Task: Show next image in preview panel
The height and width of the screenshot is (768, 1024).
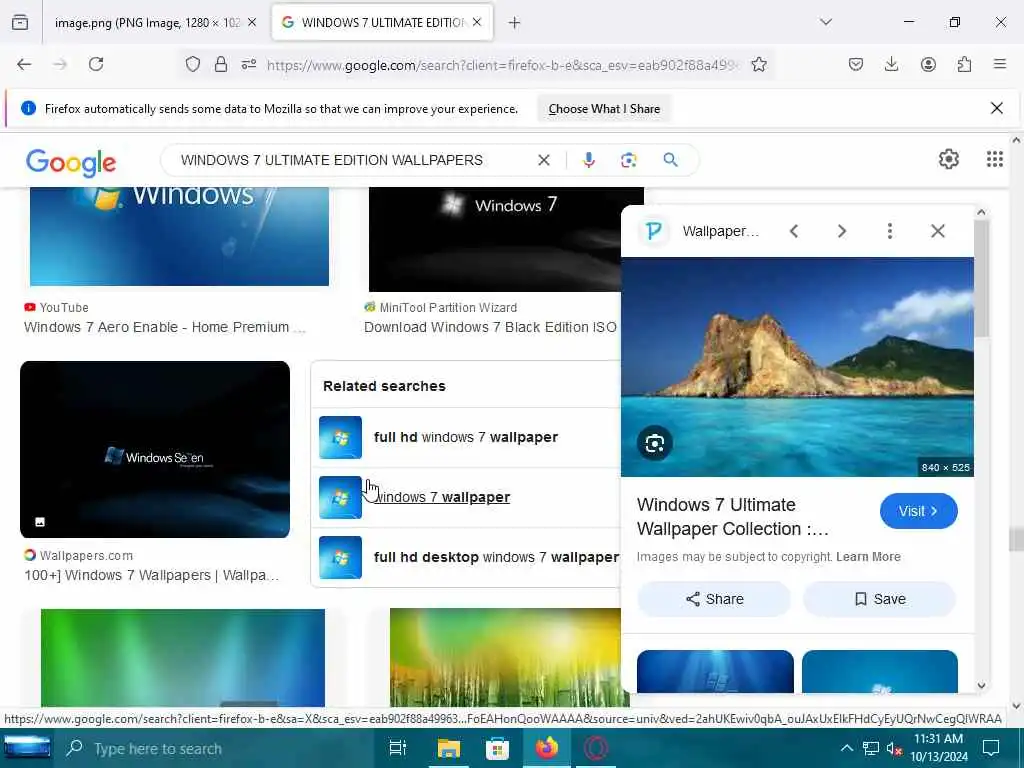Action: 842,231
